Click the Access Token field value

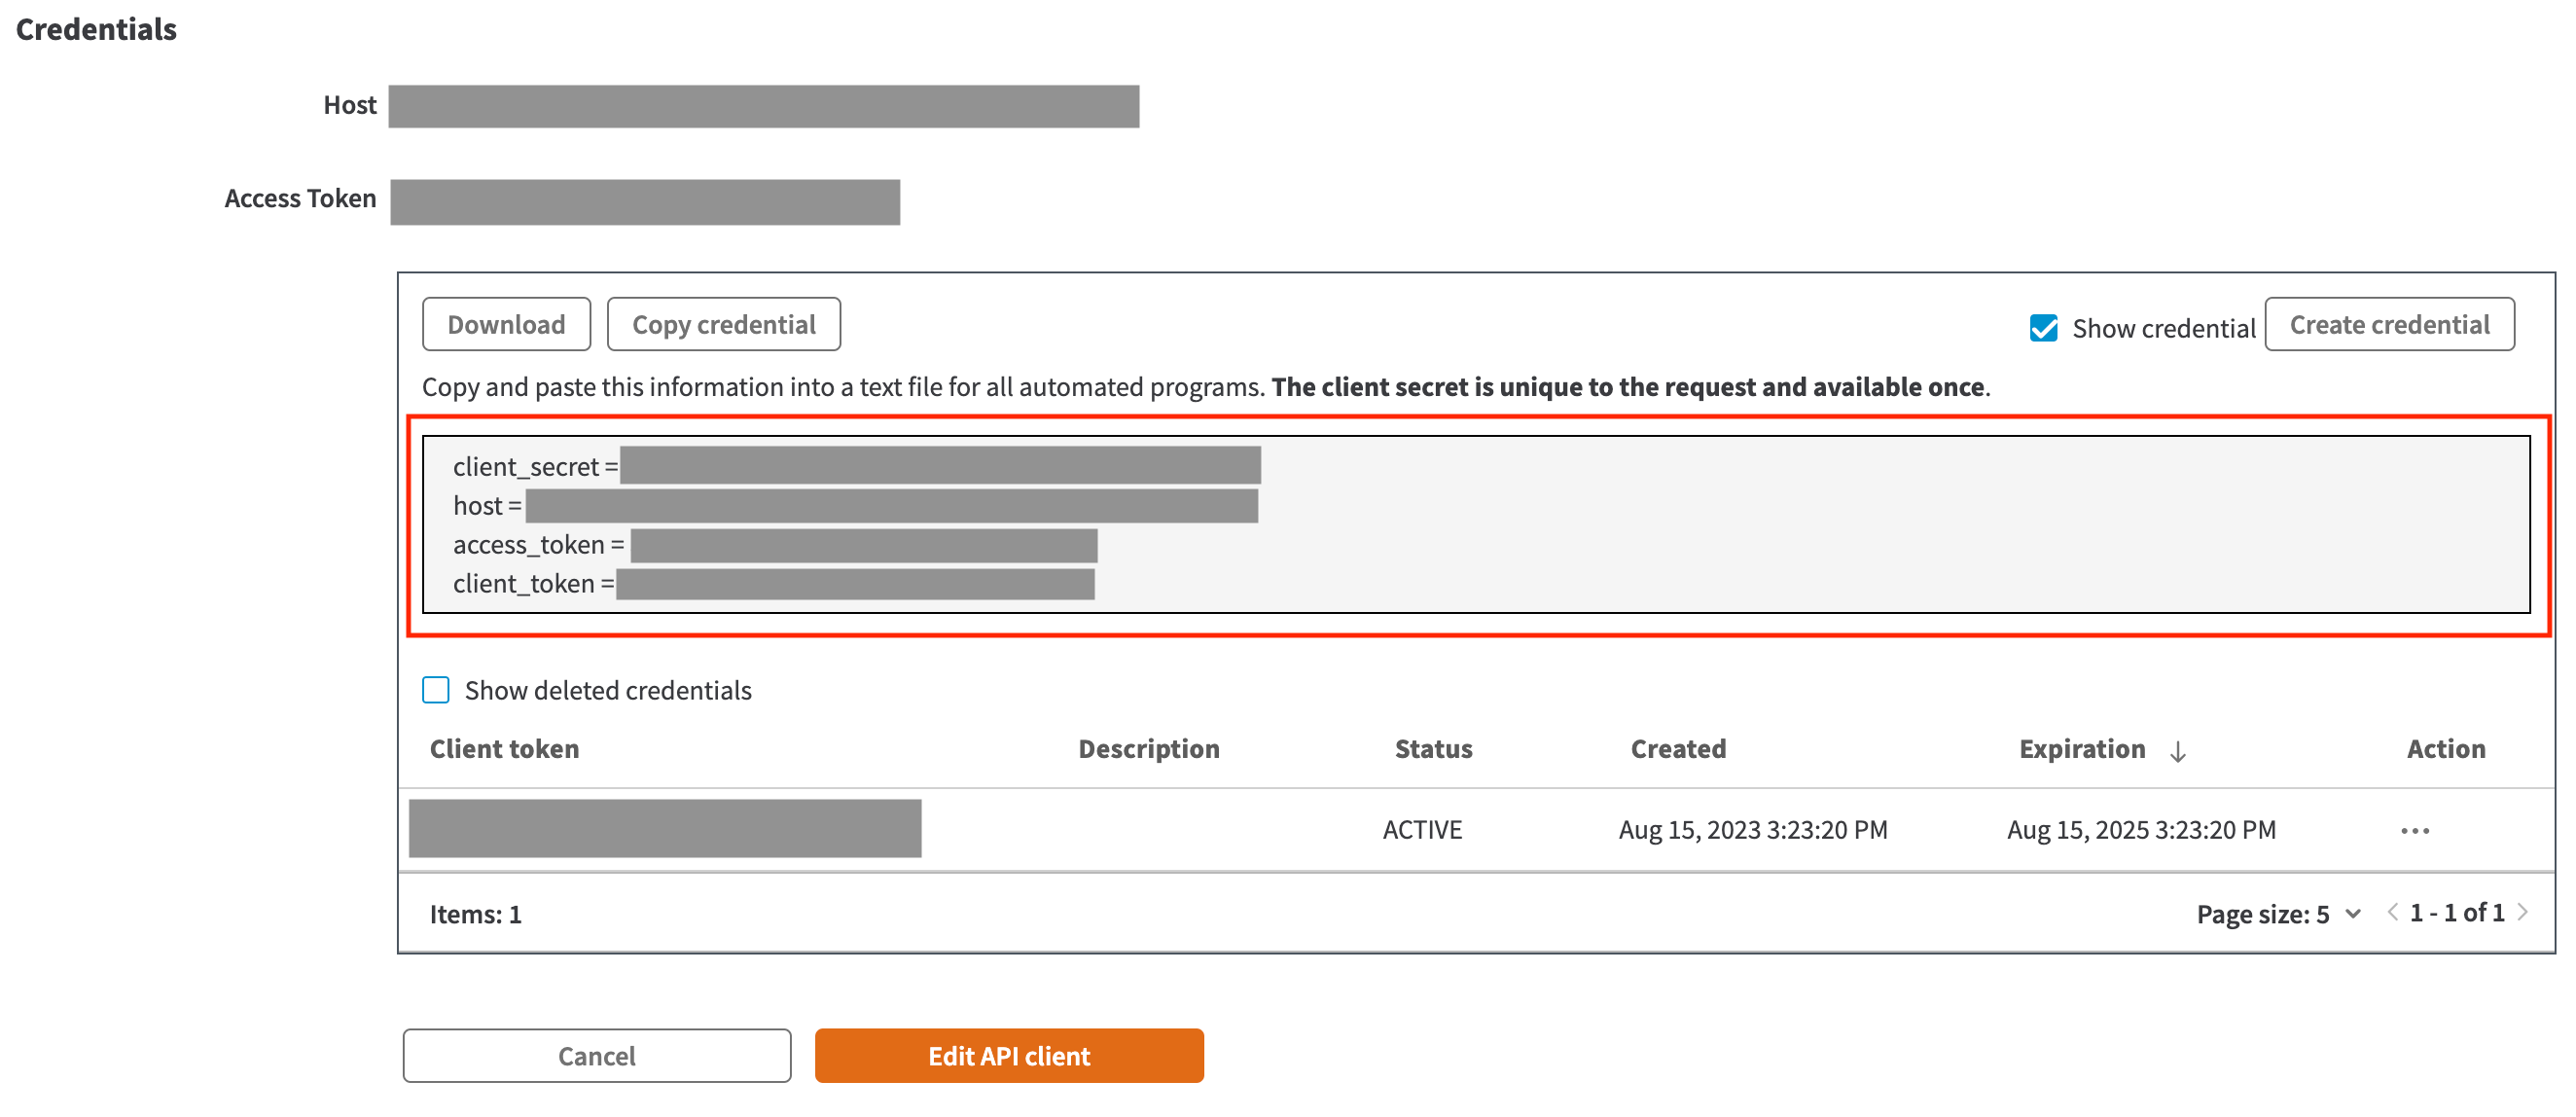point(645,202)
